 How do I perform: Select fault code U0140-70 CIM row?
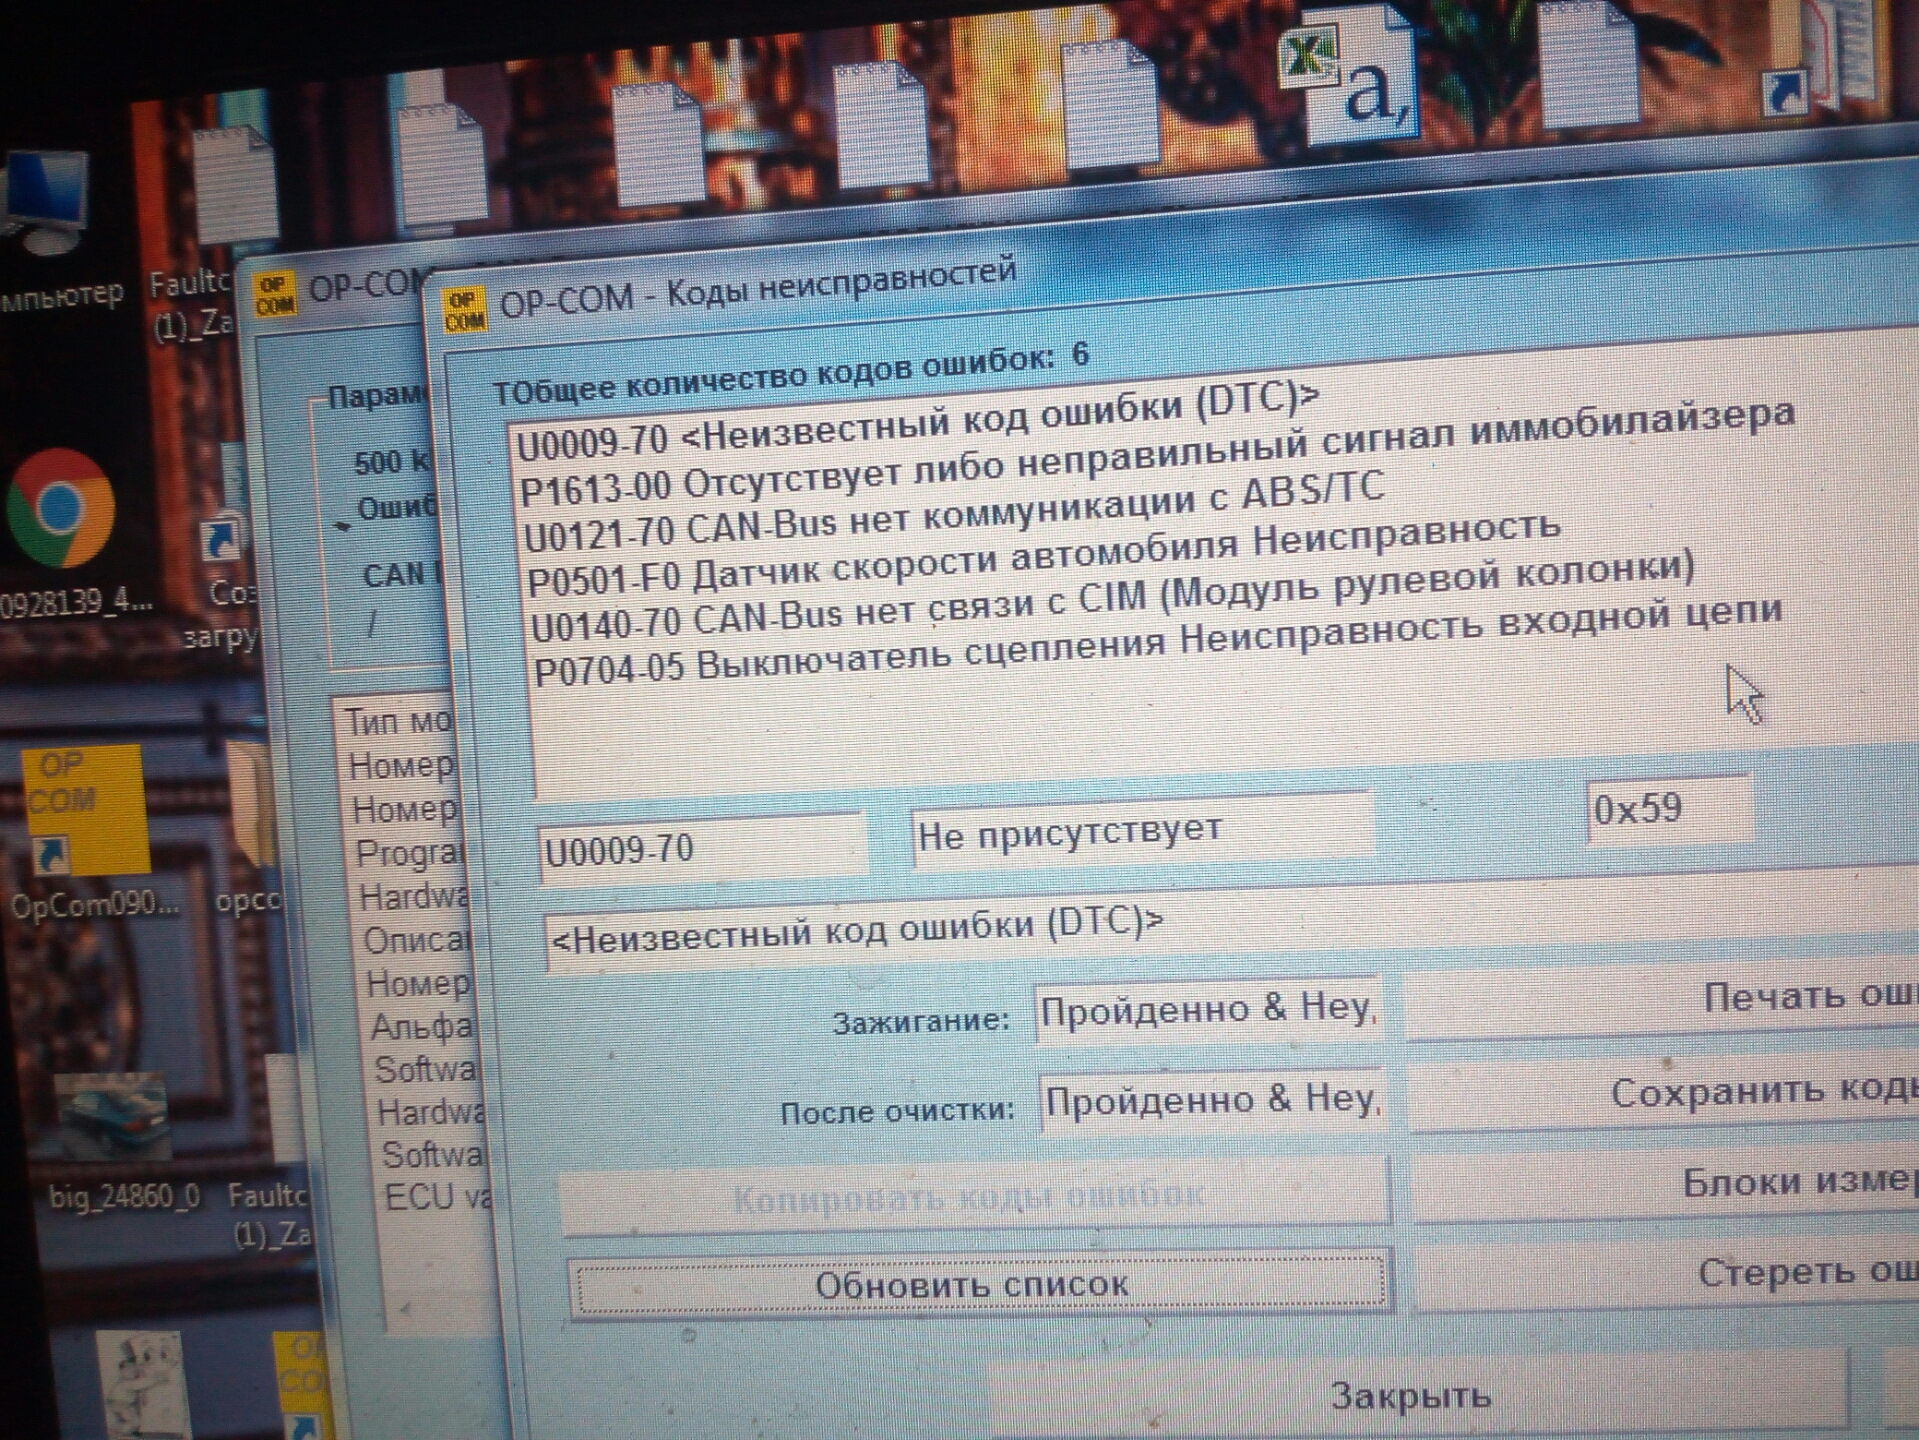[1112, 598]
